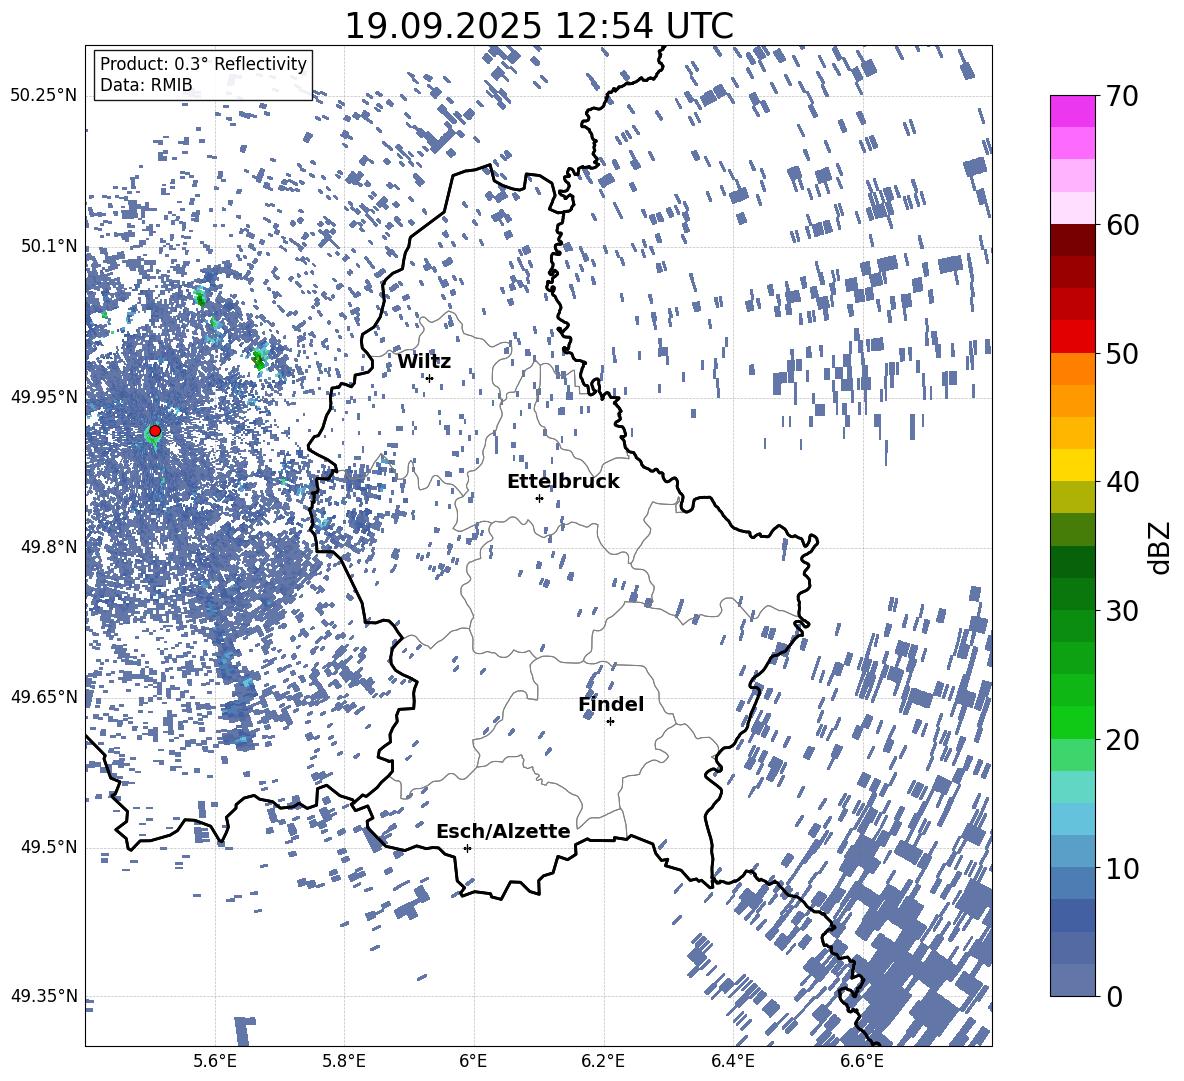The image size is (1184, 1081).
Task: Click the bright green colorbar swatch just above 20
Action: coord(1073,722)
